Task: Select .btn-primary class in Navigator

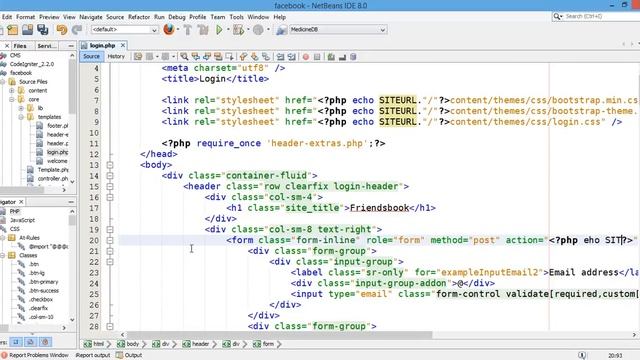Action: coord(43,282)
